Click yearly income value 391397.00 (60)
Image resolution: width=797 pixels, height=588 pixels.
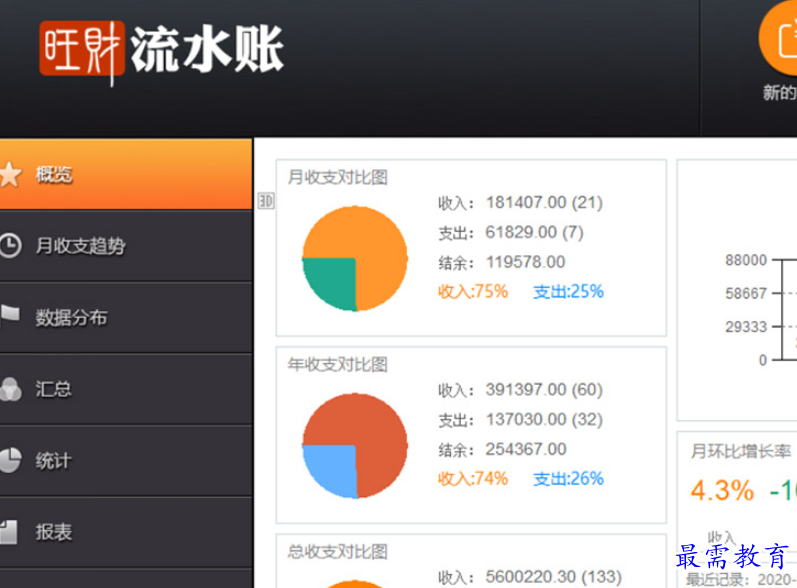pos(544,389)
